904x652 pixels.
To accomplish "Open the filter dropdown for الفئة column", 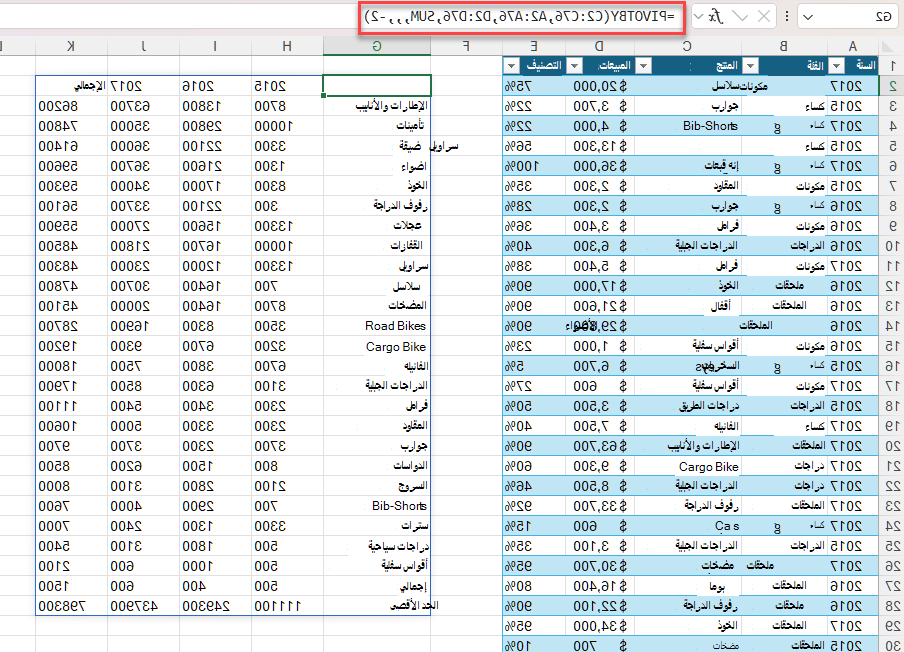I will [750, 66].
